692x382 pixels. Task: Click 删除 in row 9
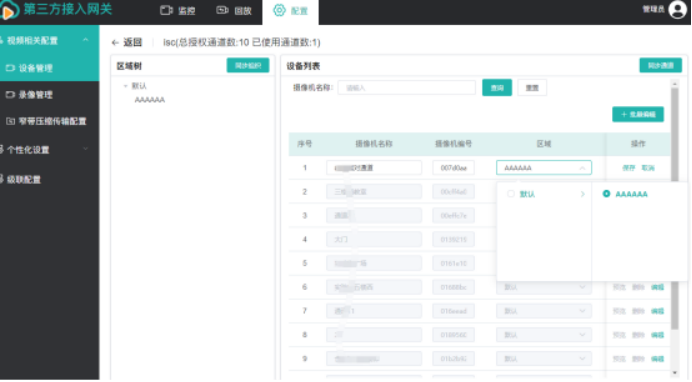[x=638, y=359]
